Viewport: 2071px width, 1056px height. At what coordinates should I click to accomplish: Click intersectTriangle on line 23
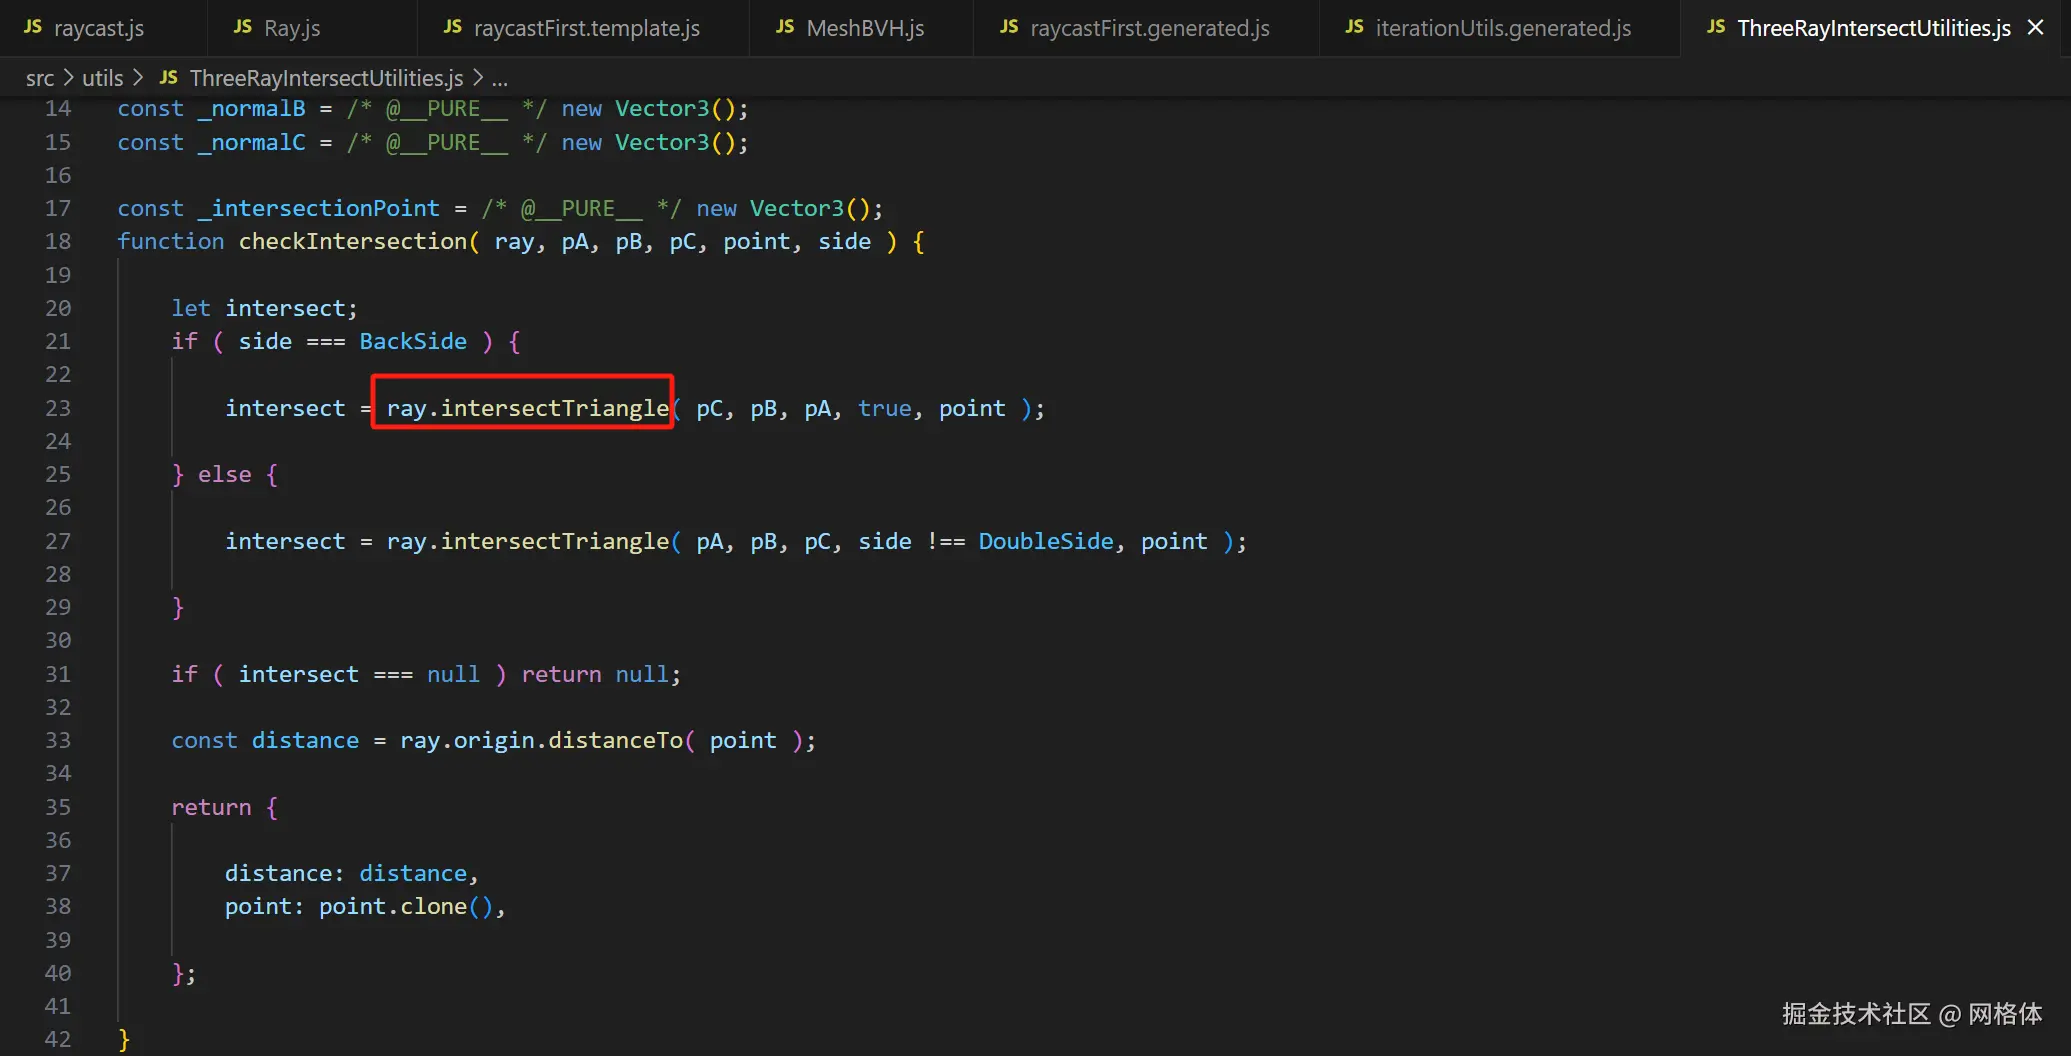555,408
